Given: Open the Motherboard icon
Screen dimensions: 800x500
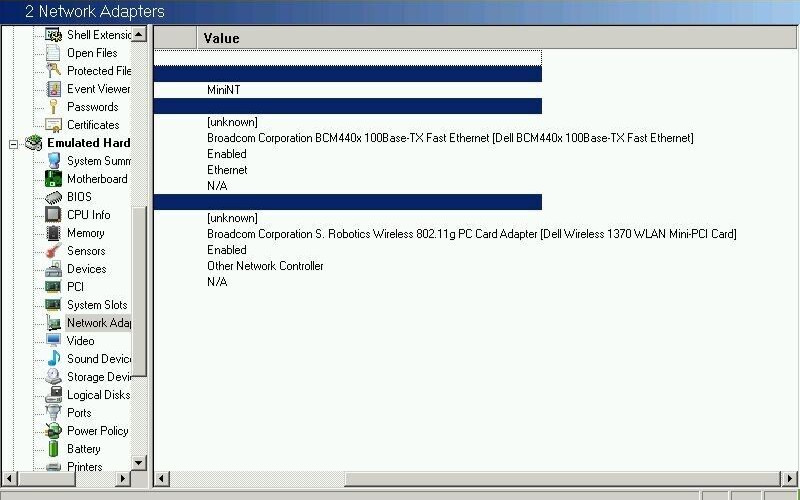Looking at the screenshot, I should [x=53, y=179].
